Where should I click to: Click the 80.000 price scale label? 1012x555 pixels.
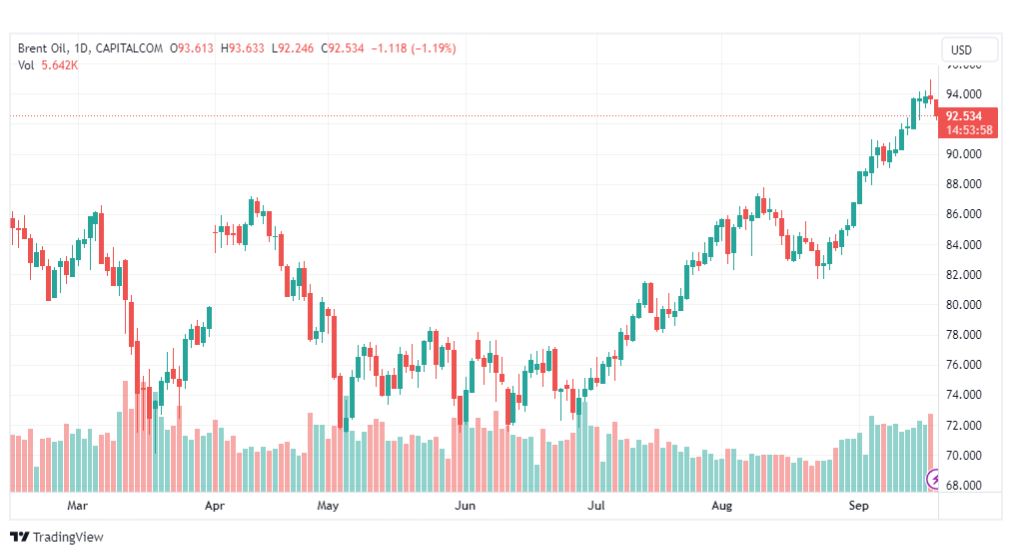pyautogui.click(x=965, y=305)
